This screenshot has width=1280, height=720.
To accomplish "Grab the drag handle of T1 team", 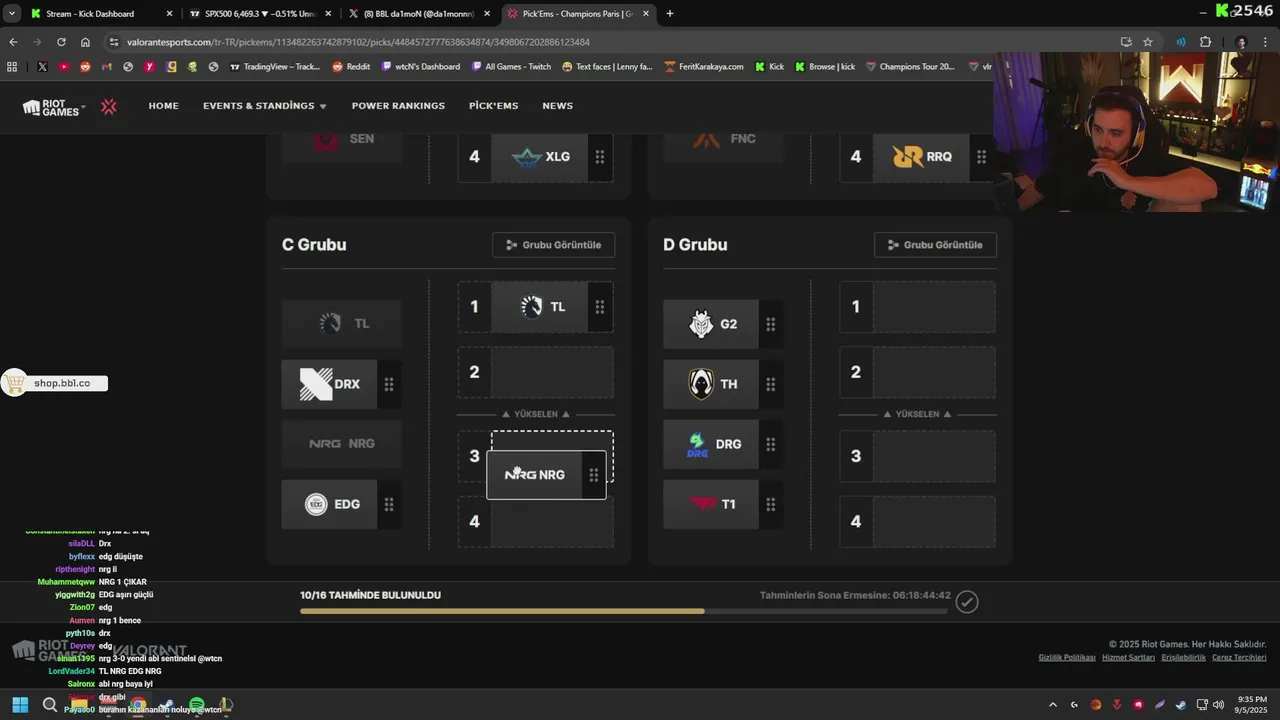I will [771, 504].
